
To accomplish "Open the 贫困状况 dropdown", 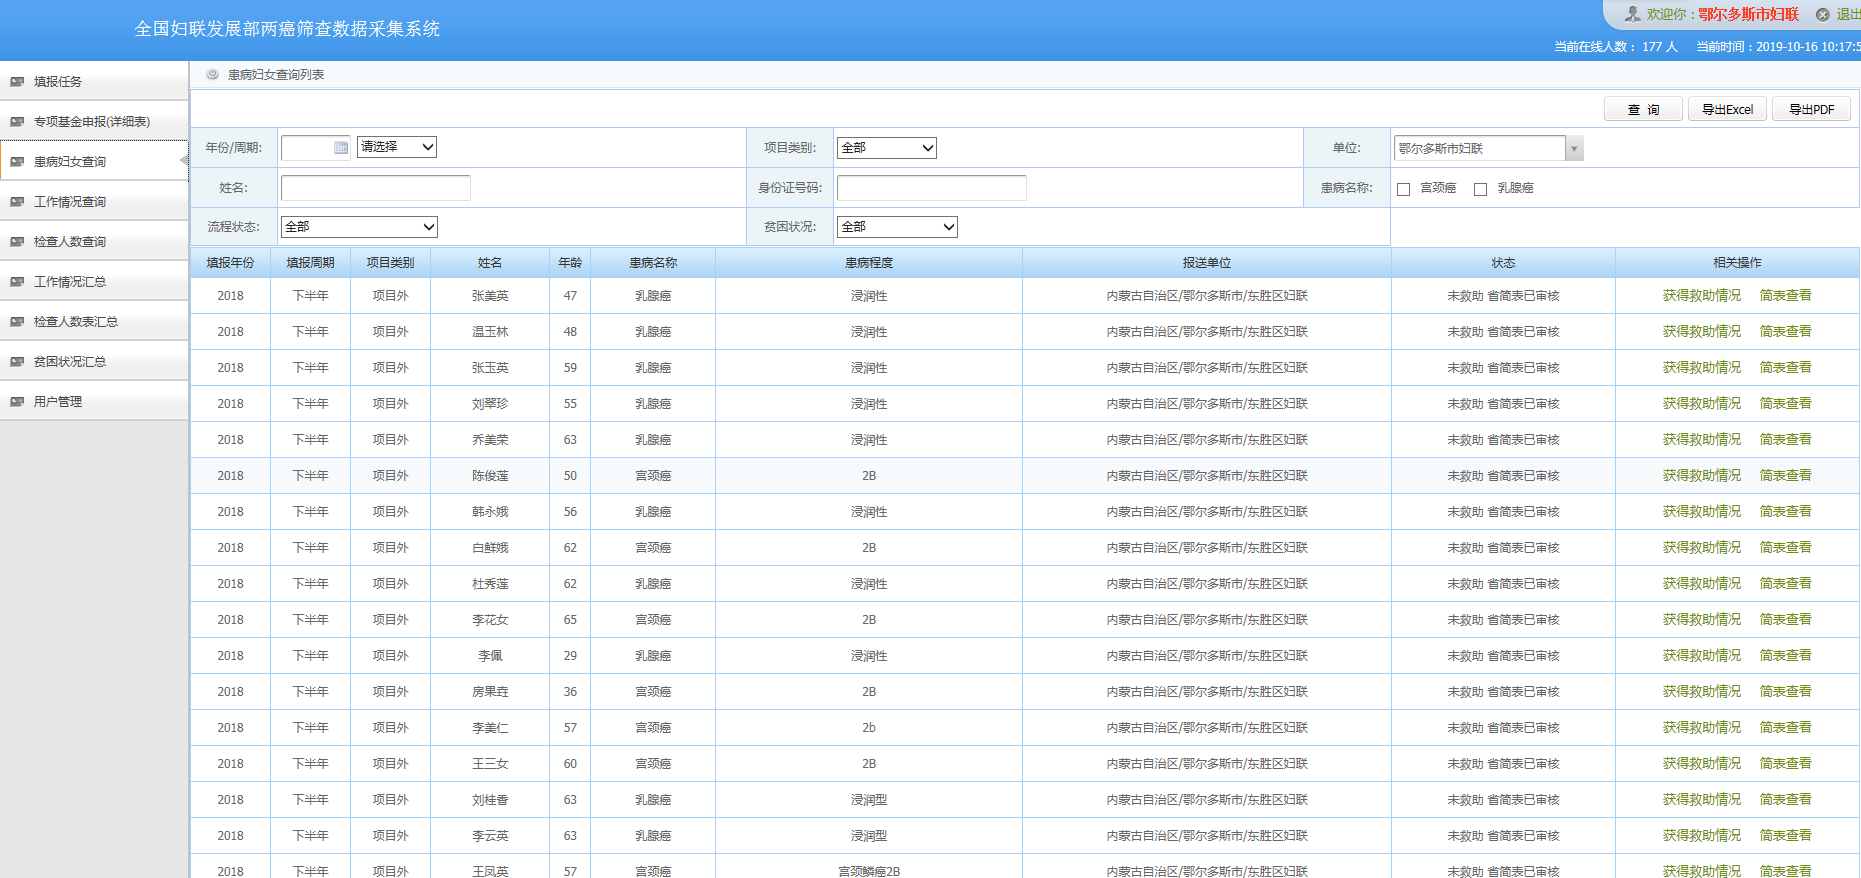I will 897,227.
